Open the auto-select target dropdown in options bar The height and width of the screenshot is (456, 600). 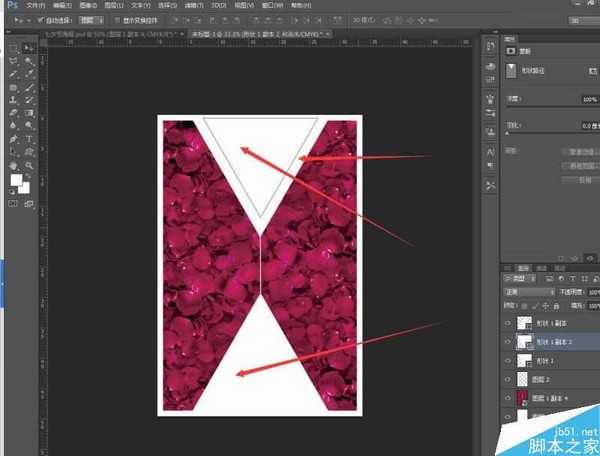pyautogui.click(x=91, y=19)
